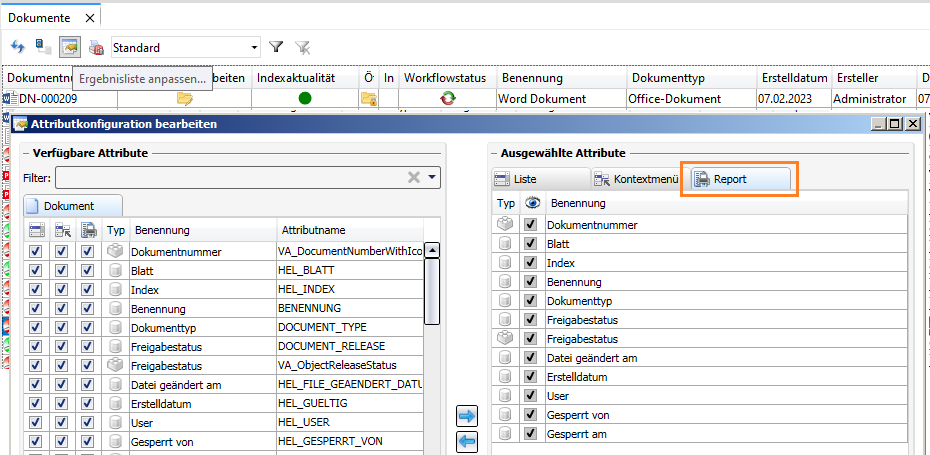Click the scroll up arrow in attribute list
The image size is (930, 455).
[x=432, y=251]
